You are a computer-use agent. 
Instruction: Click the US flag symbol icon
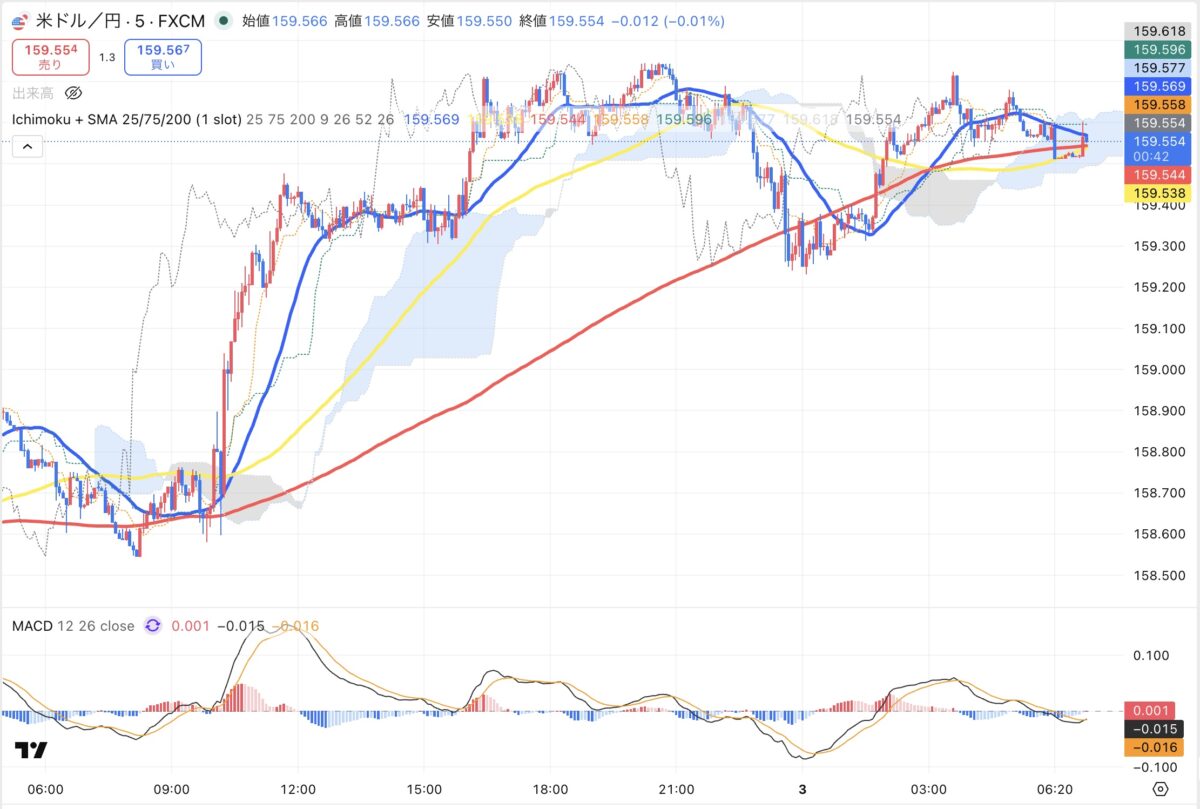click(x=20, y=20)
